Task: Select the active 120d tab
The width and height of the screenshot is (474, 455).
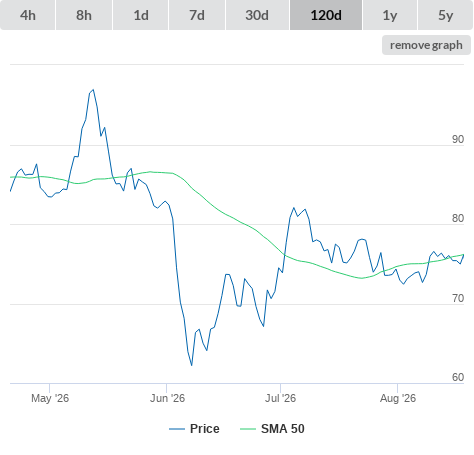Action: point(326,15)
